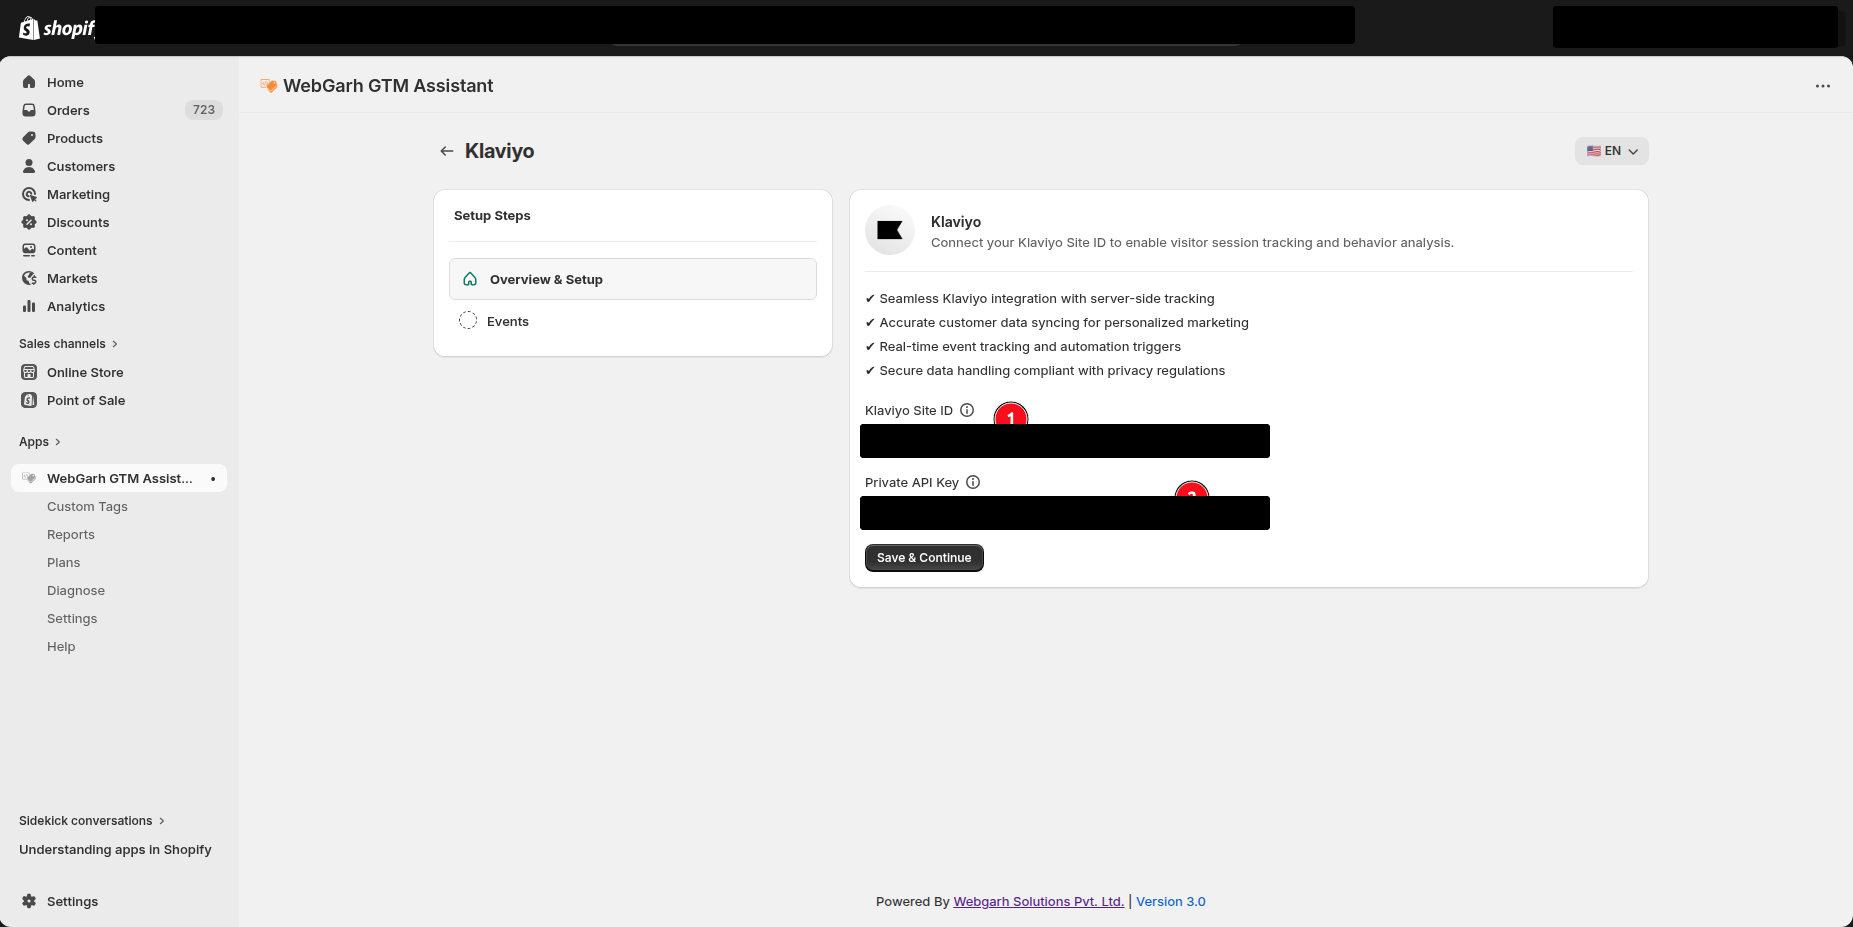Screen dimensions: 1853x927
Task: Click the WebGarh logo in page header
Action: pos(268,86)
